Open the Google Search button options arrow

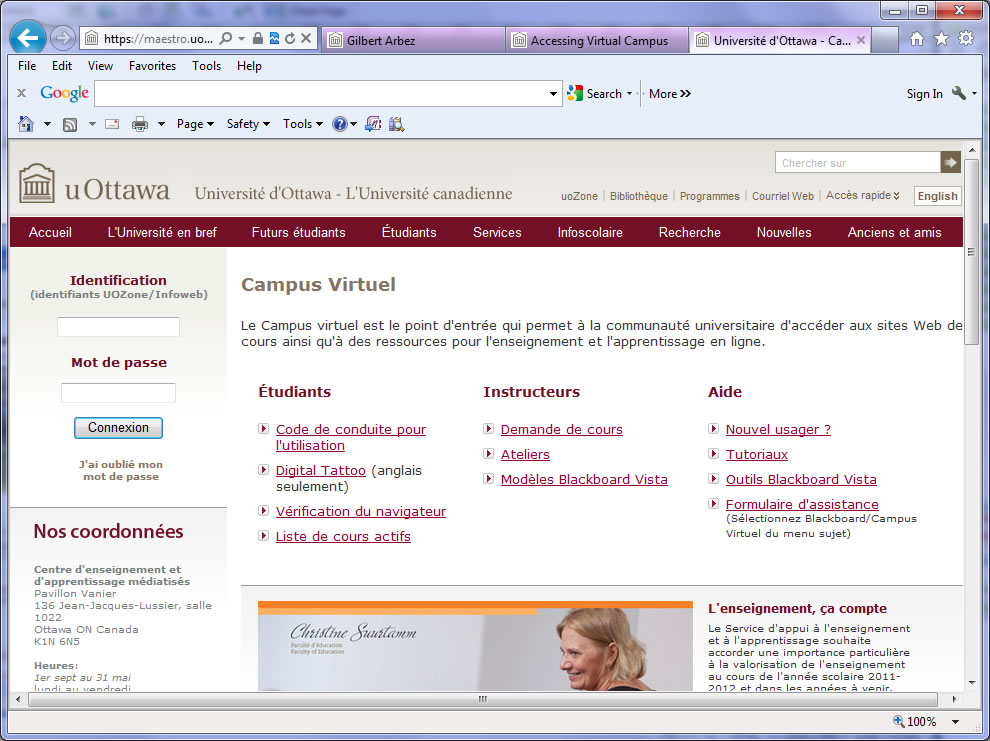(629, 93)
